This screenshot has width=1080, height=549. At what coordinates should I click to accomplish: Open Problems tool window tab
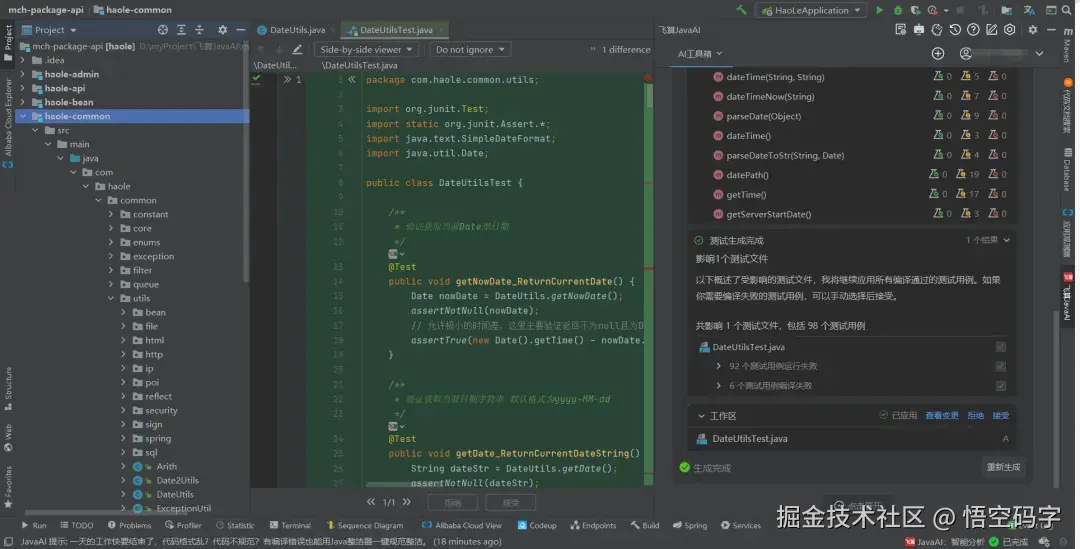click(x=129, y=526)
